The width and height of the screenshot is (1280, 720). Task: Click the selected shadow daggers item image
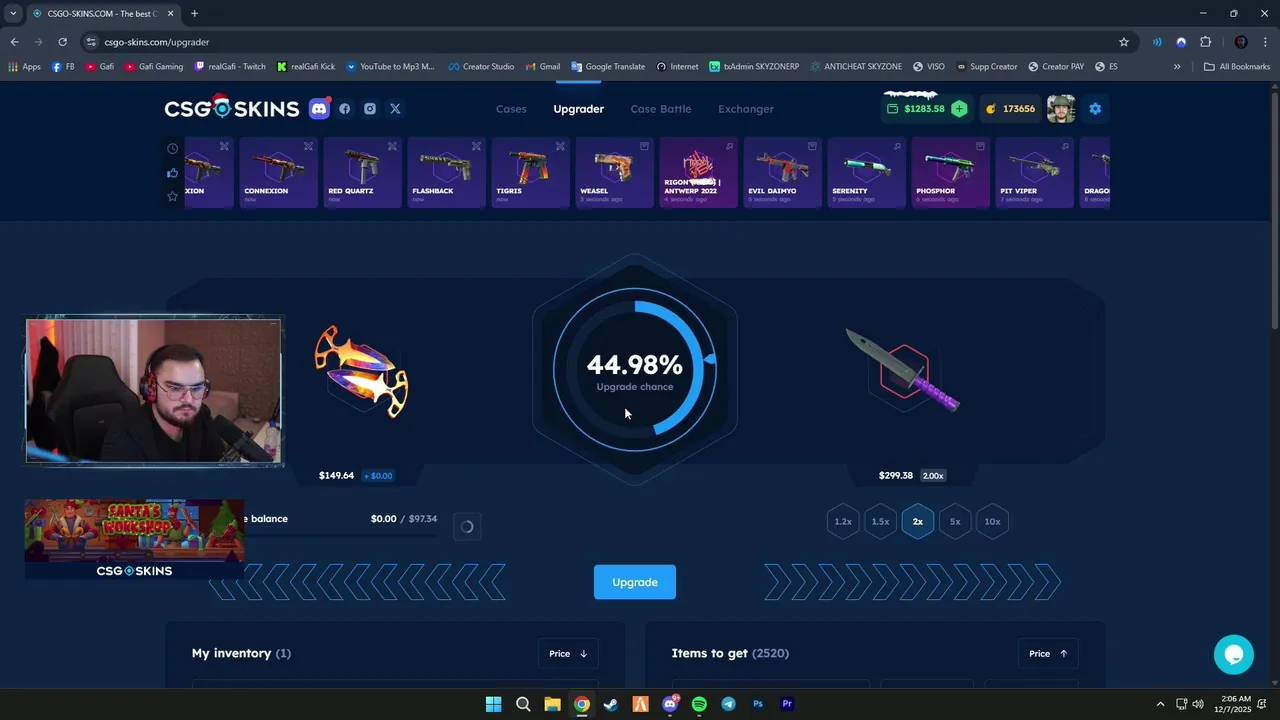[x=362, y=371]
